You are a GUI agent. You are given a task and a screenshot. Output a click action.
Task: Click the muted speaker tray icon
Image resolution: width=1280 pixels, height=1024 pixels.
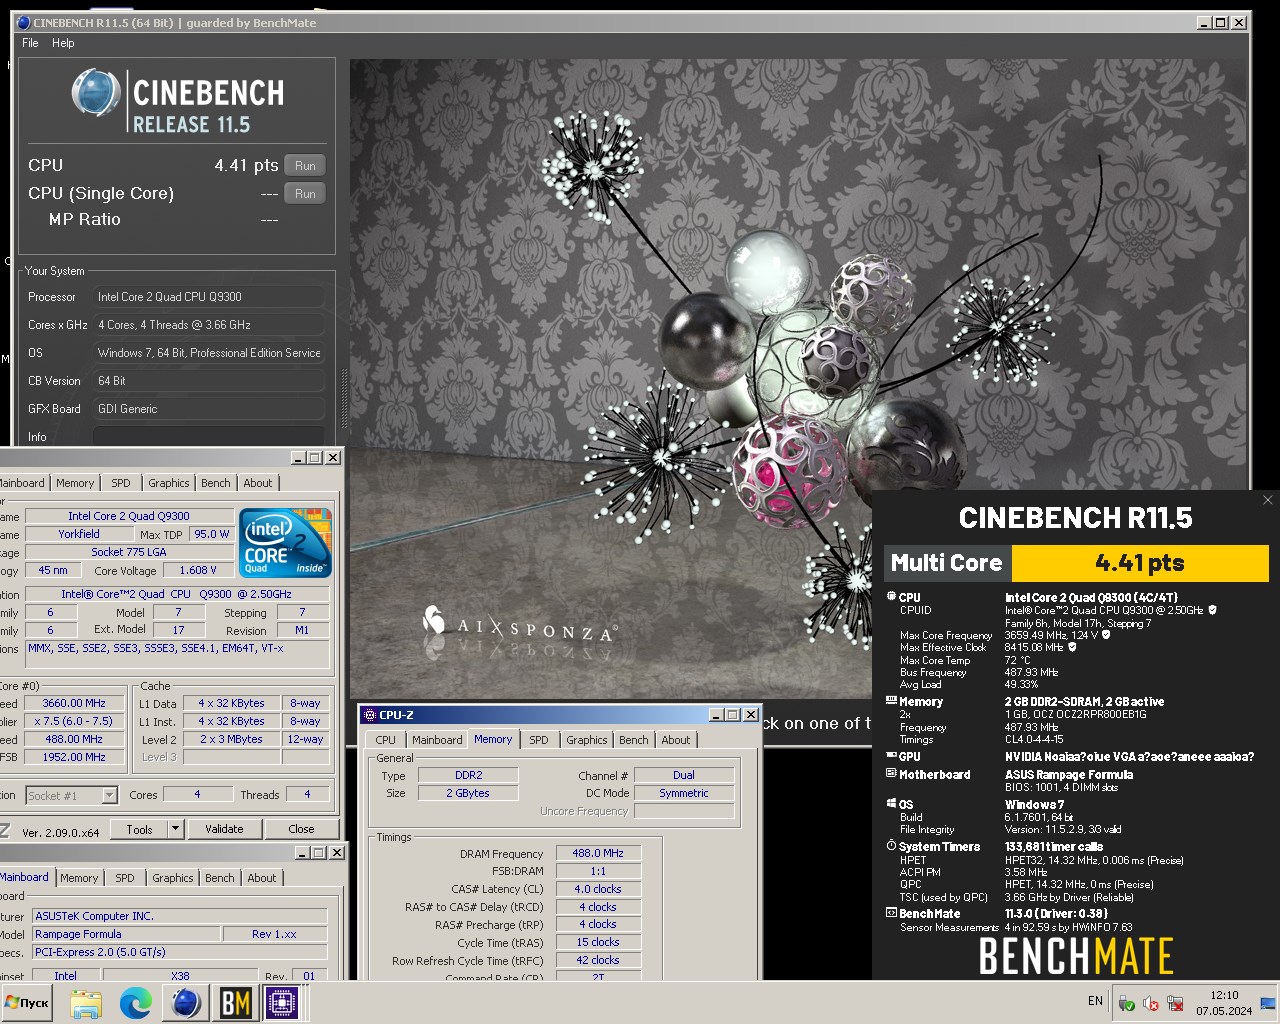(x=1151, y=1003)
